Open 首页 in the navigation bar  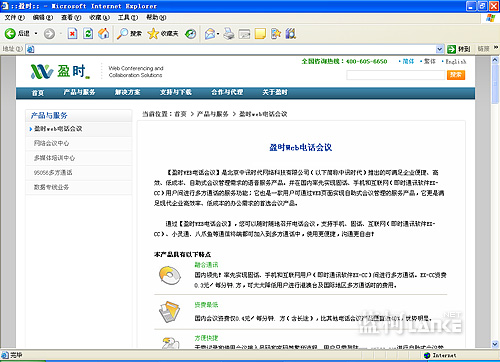[38, 93]
